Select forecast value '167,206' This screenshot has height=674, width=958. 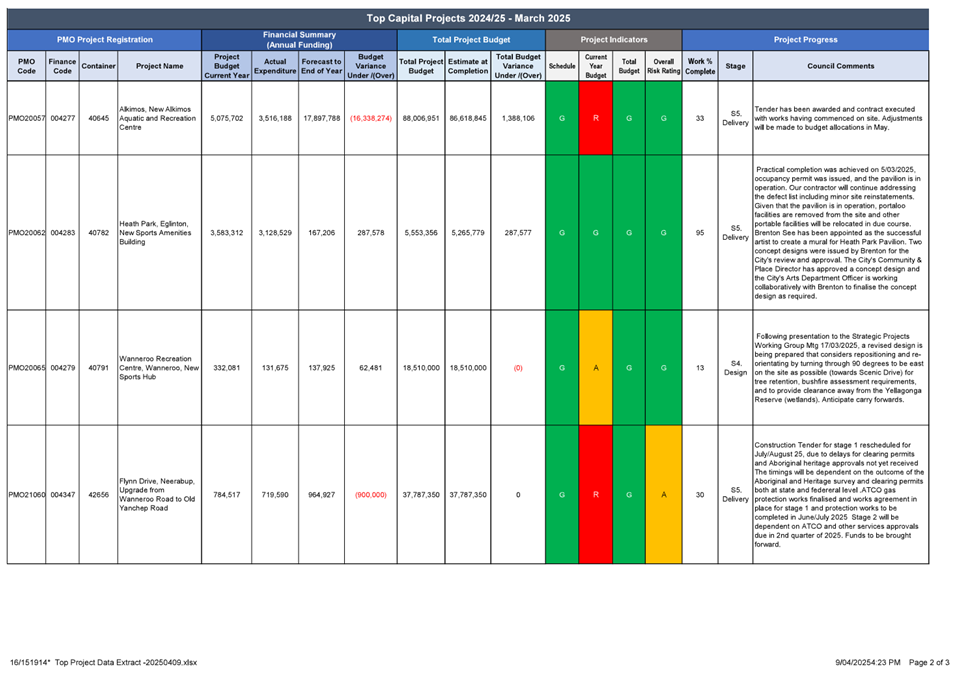322,233
